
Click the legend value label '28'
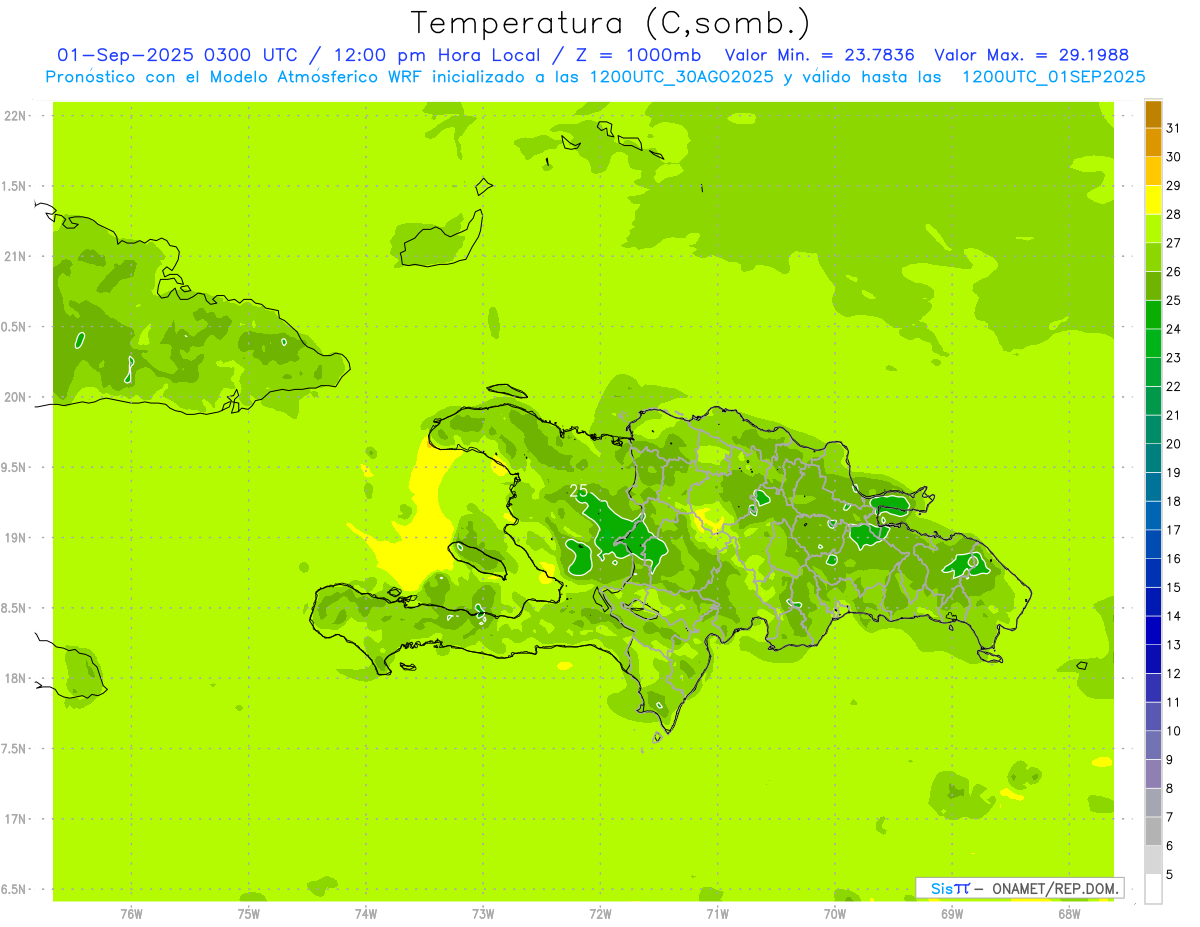pos(1173,214)
